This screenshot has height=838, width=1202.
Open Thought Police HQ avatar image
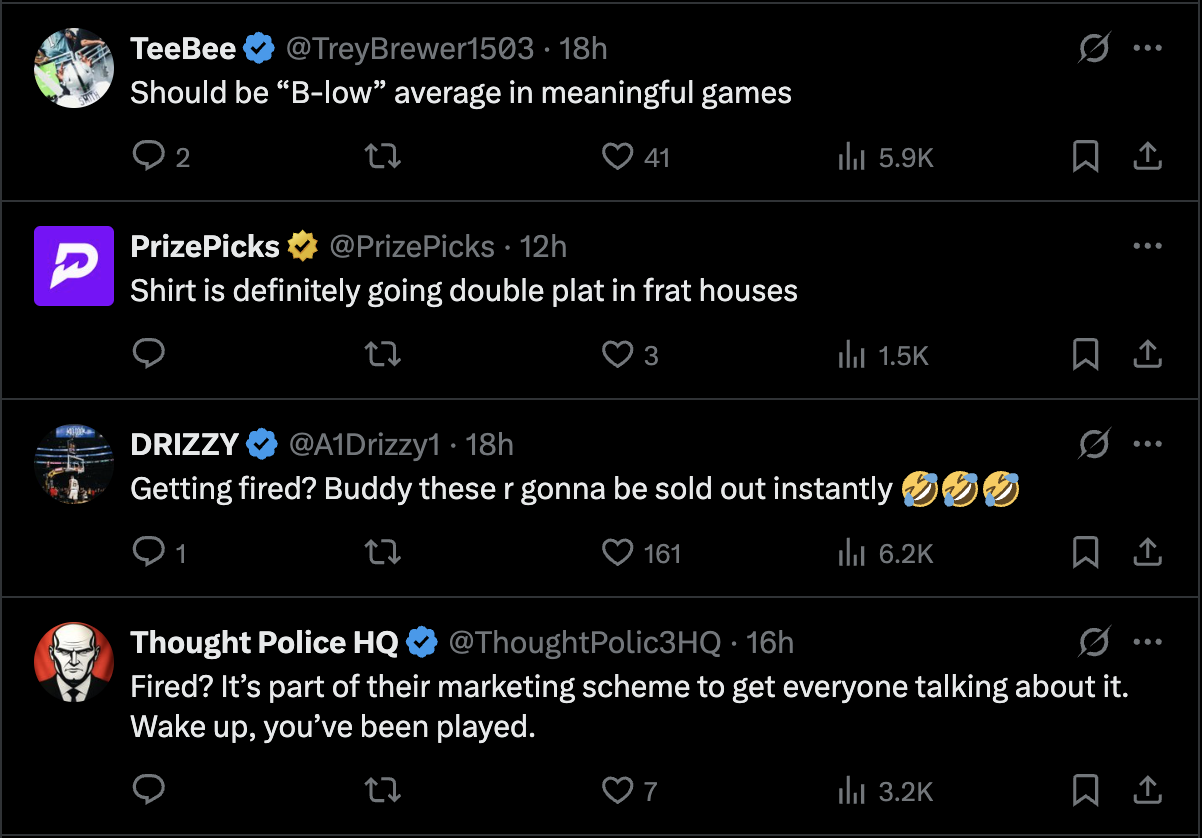(74, 661)
